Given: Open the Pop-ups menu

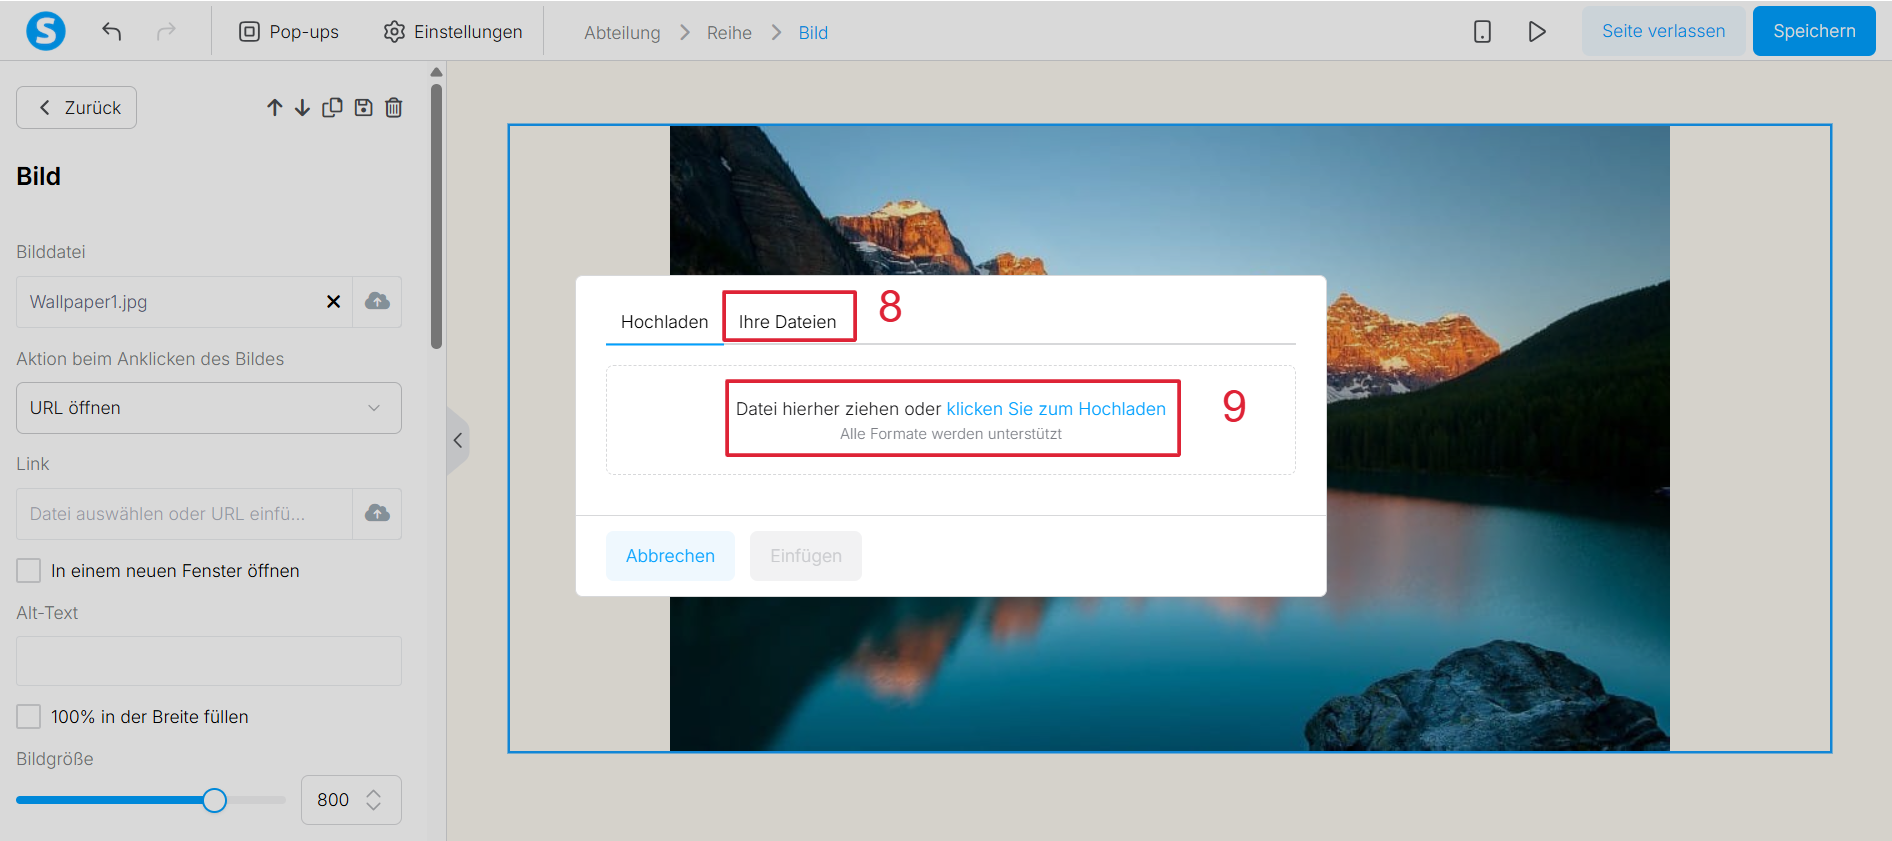Looking at the screenshot, I should (289, 32).
